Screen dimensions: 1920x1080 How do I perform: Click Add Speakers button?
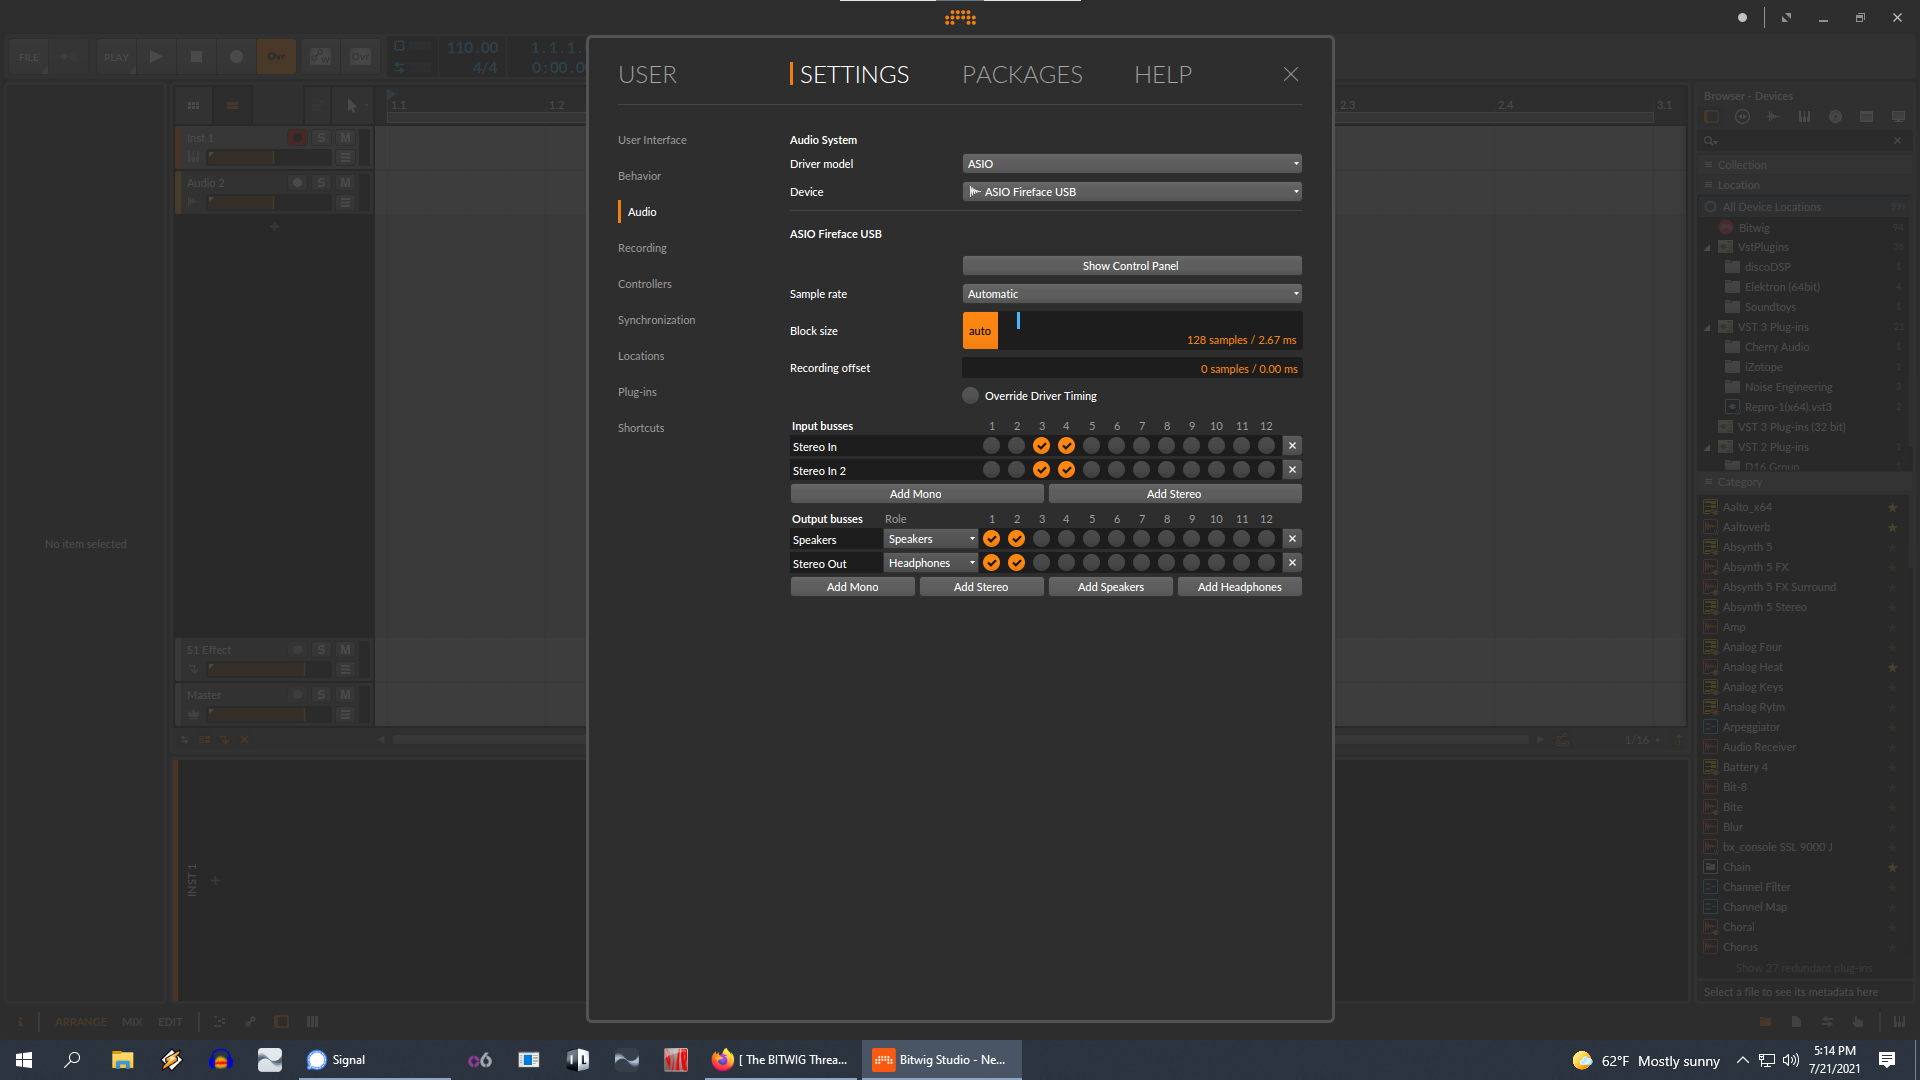click(1110, 587)
